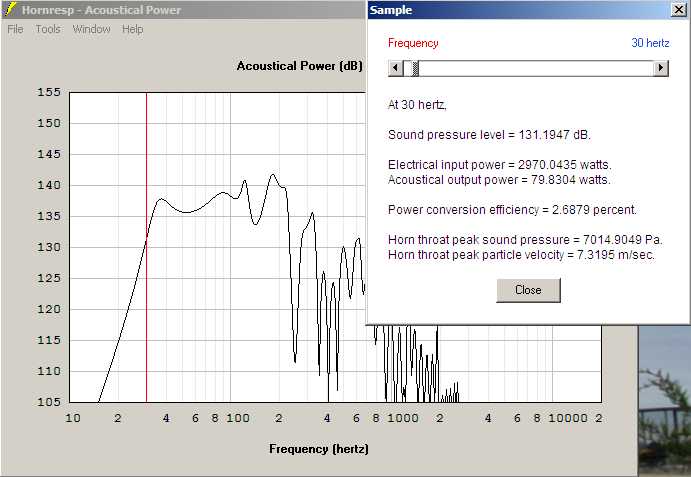This screenshot has height=477, width=691.
Task: Click the 155 value on the dB axis
Action: [x=48, y=93]
